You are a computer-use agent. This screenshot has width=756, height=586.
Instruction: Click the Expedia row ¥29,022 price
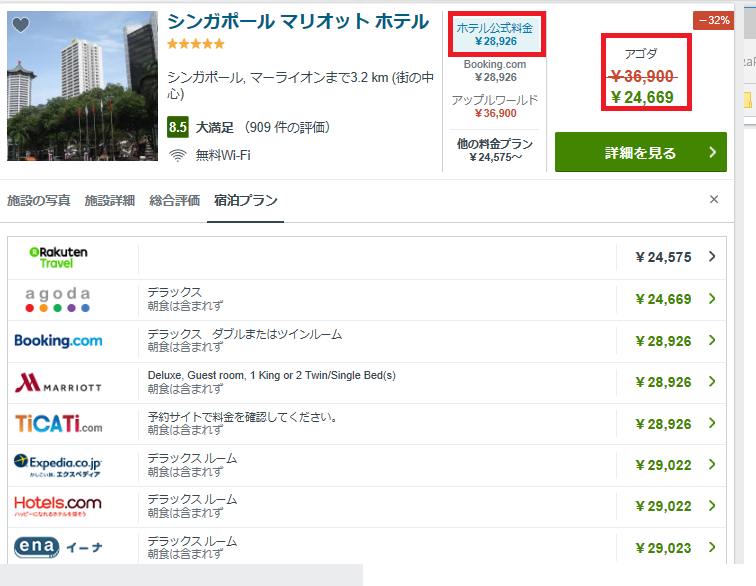663,465
